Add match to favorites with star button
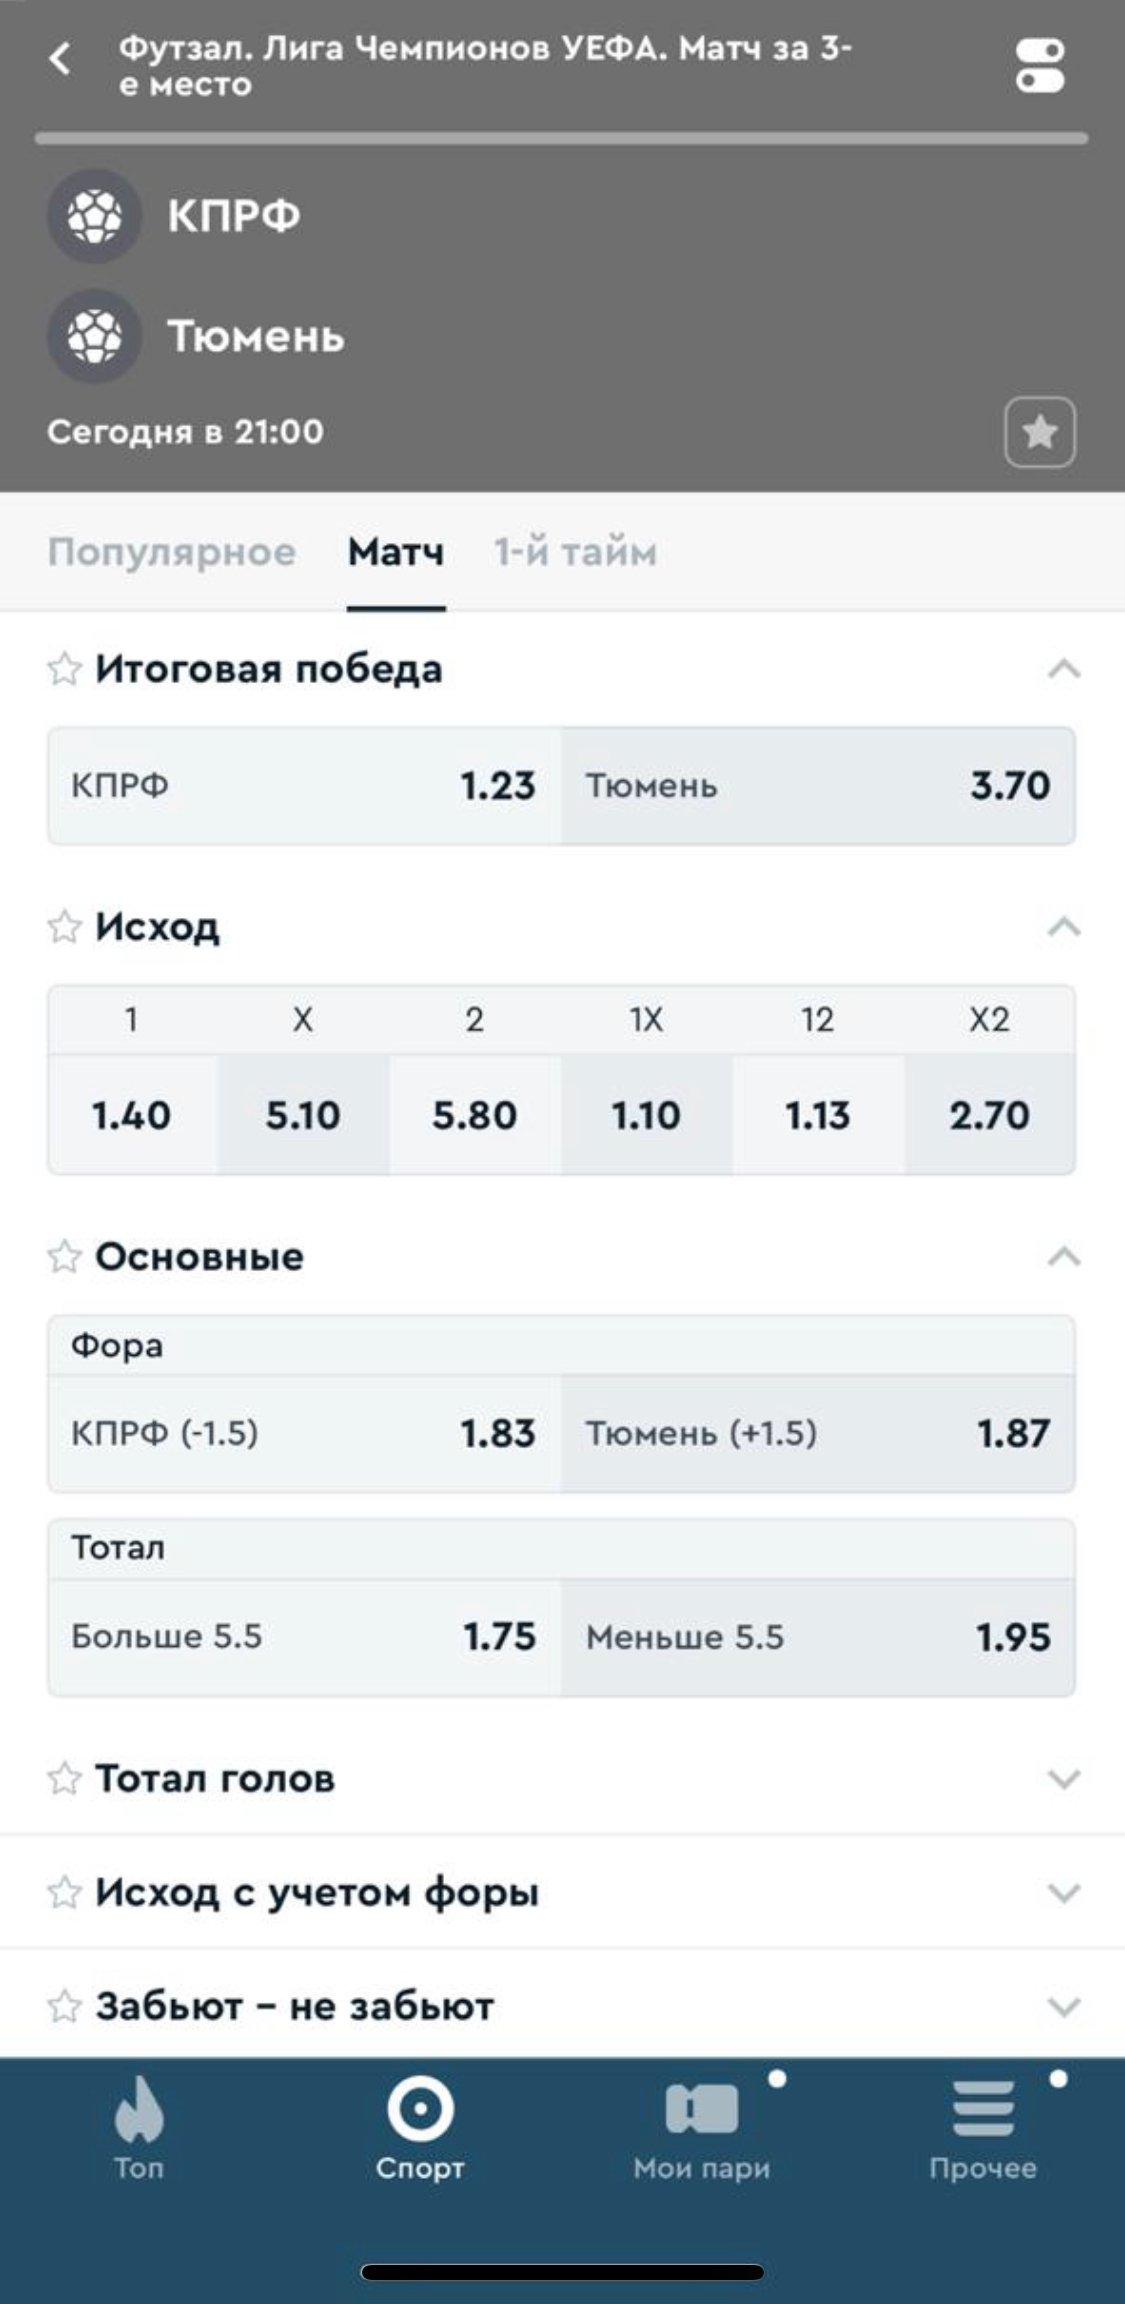 [1039, 432]
